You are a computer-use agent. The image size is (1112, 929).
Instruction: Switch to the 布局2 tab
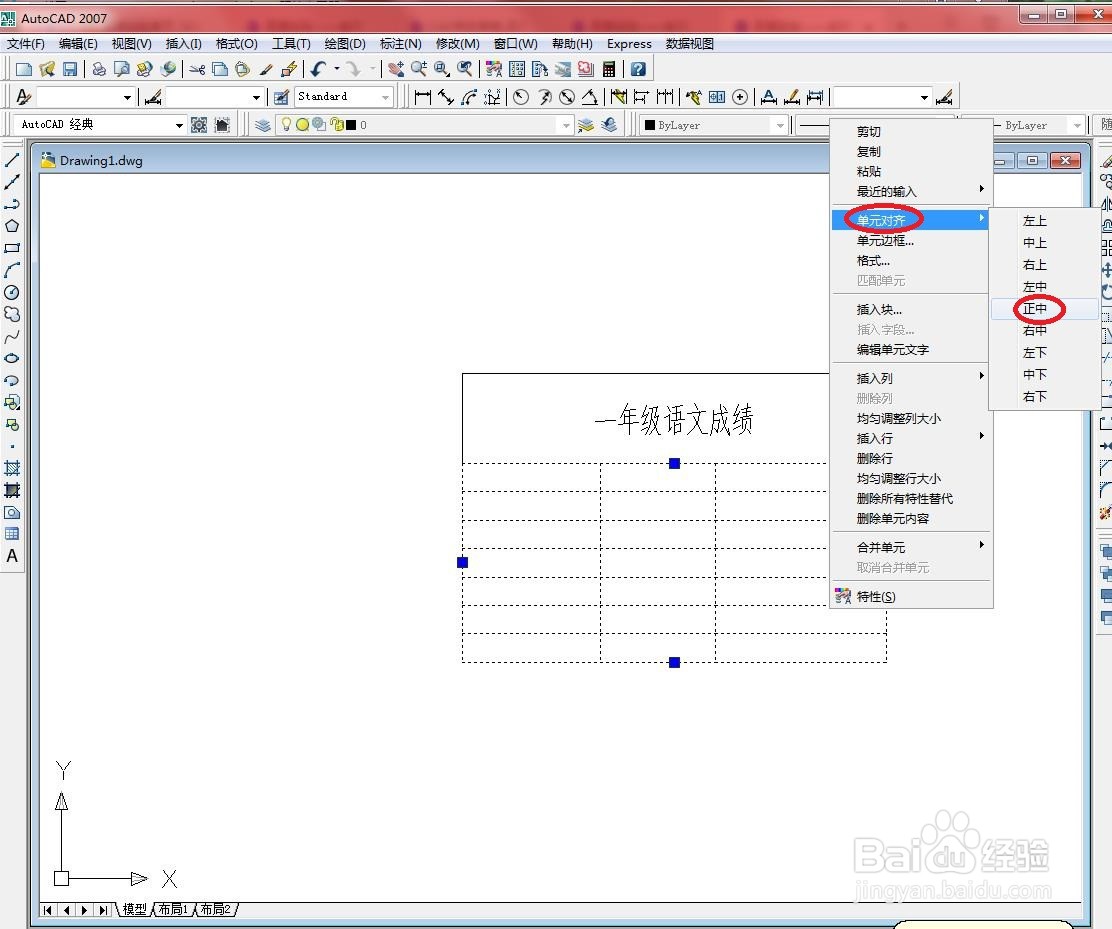coord(215,909)
